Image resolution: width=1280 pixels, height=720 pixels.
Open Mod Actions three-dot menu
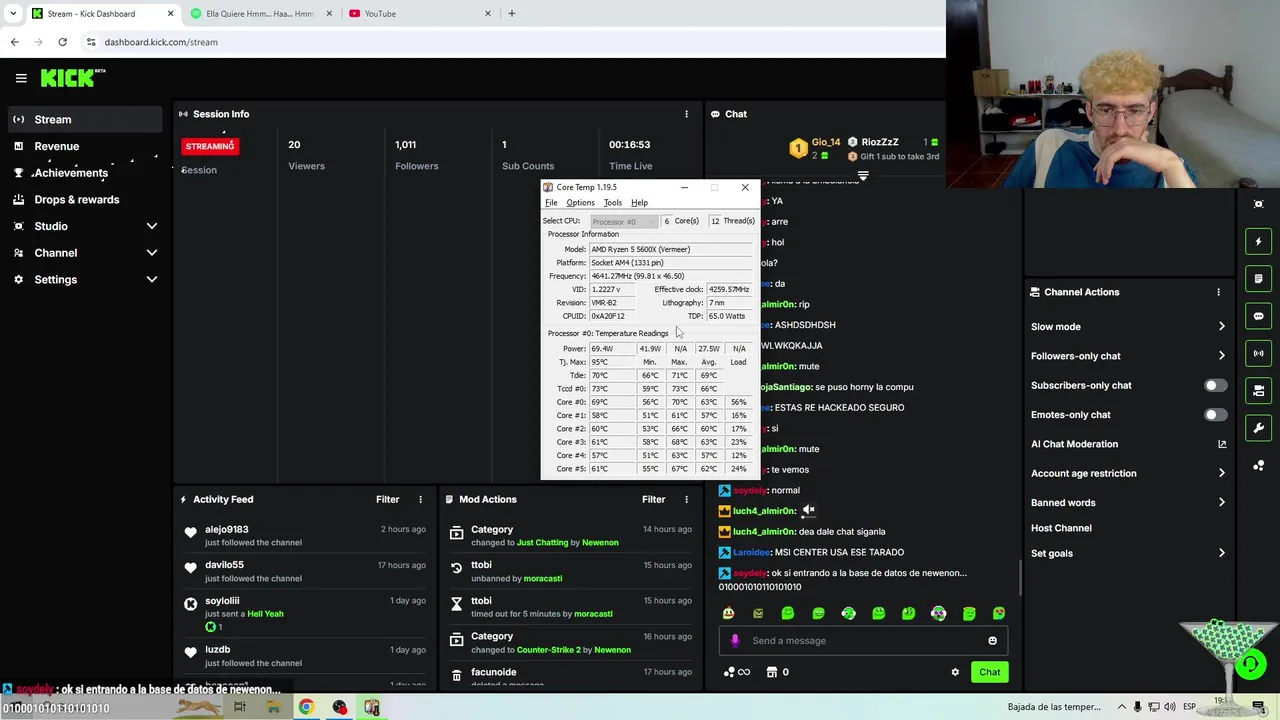click(686, 499)
